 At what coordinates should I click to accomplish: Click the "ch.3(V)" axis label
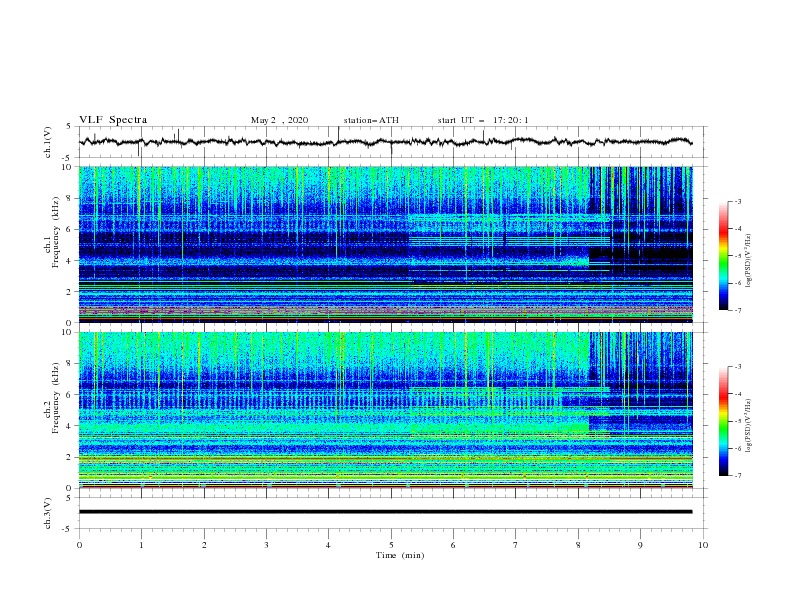pyautogui.click(x=48, y=513)
